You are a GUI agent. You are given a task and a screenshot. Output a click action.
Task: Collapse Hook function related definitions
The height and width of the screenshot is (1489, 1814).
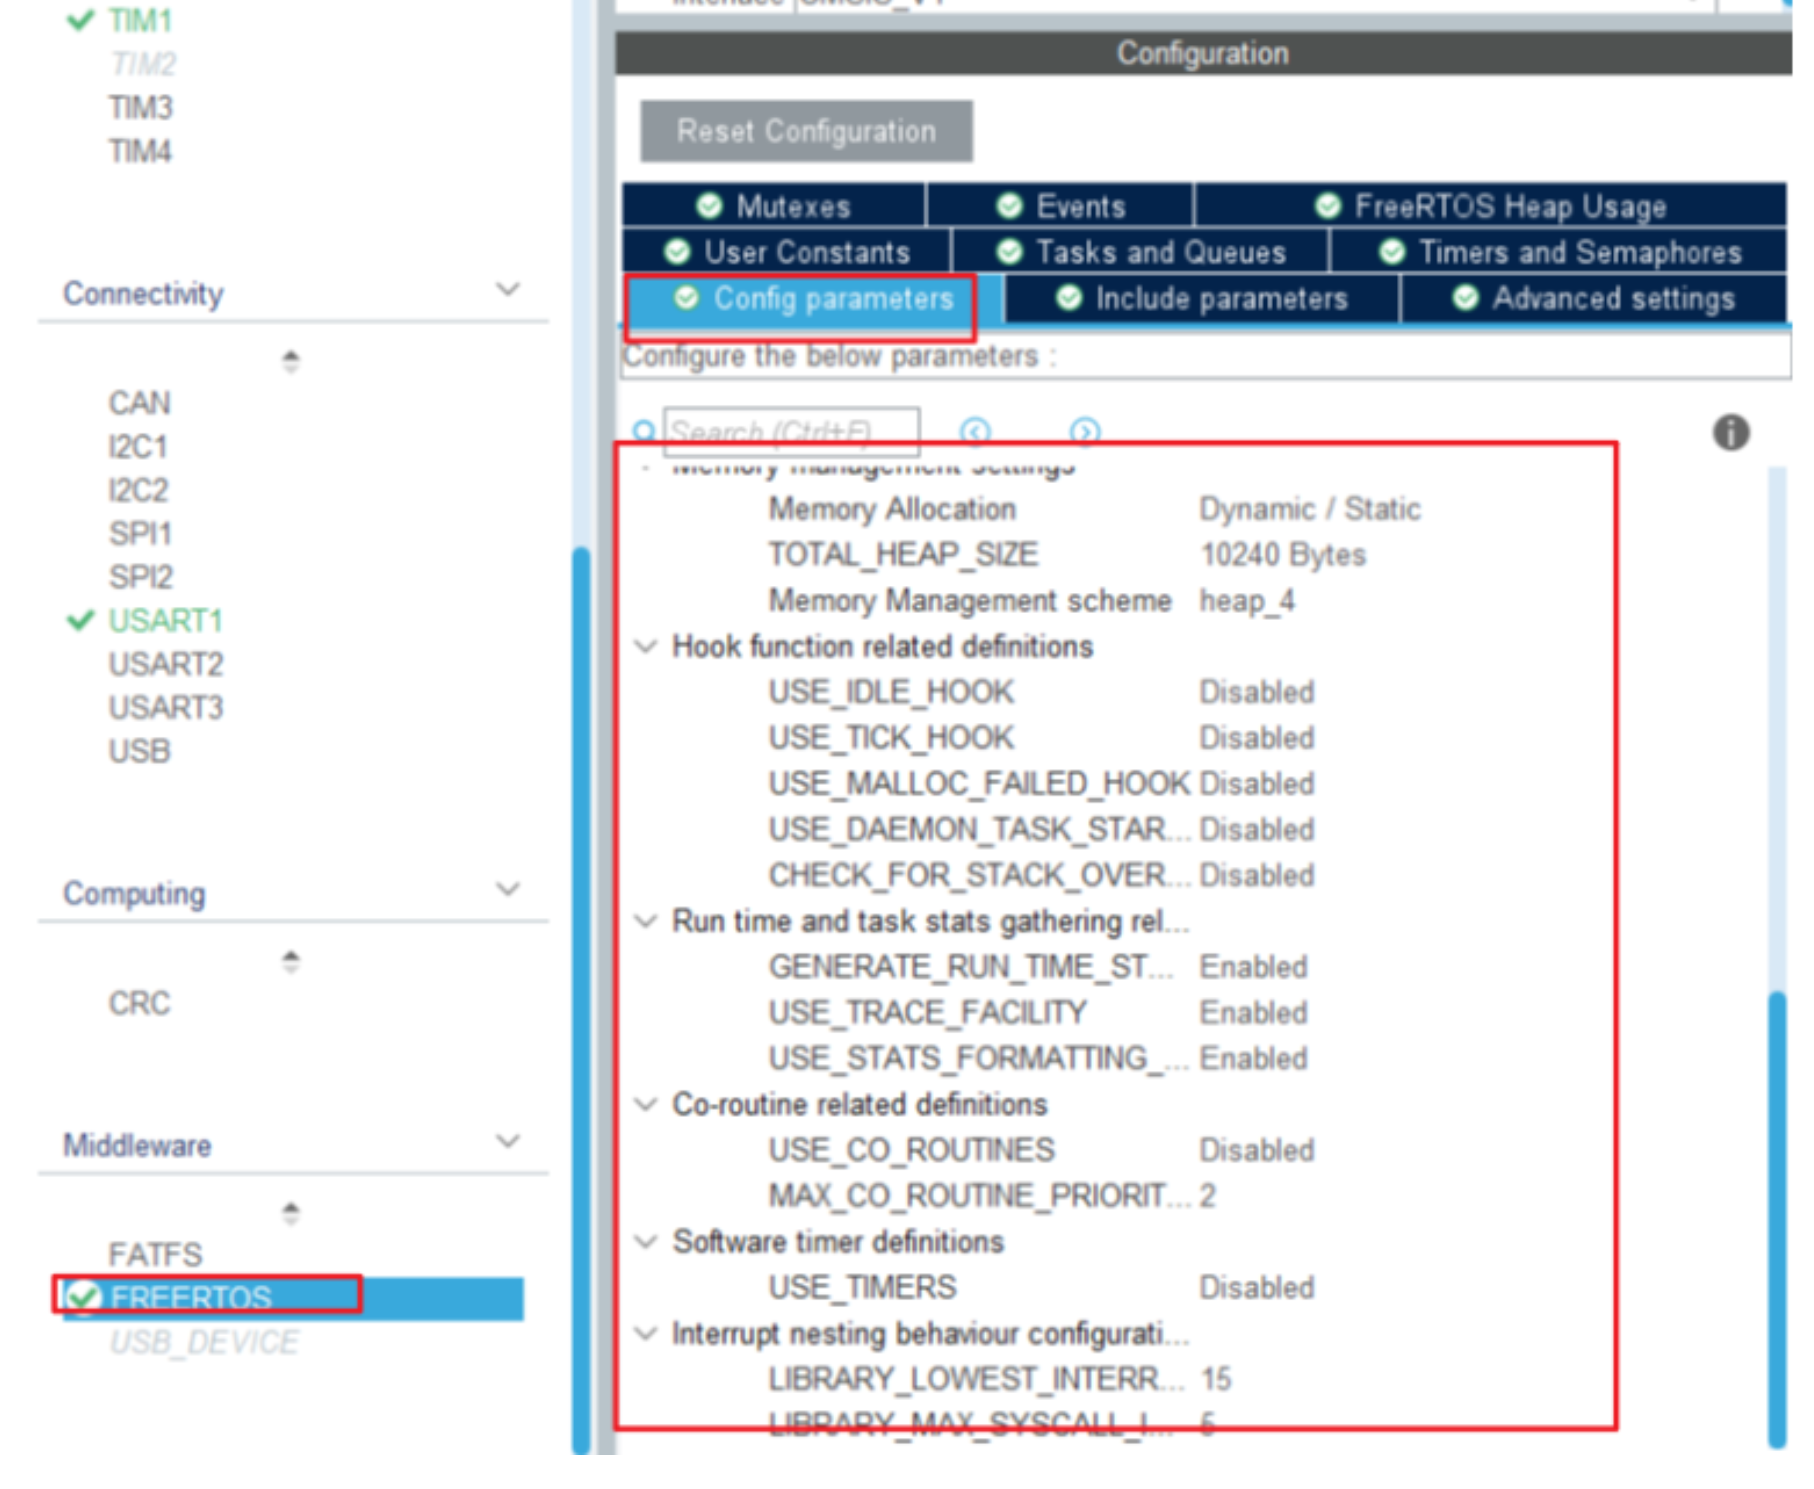(647, 646)
